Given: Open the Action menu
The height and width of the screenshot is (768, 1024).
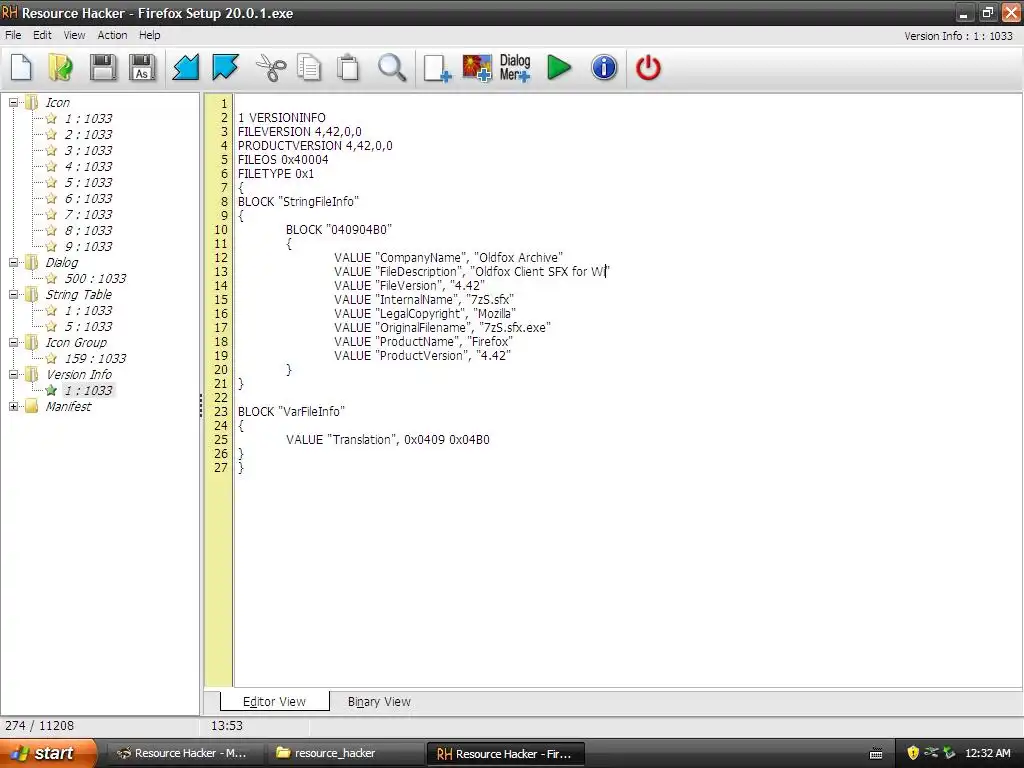Looking at the screenshot, I should coord(112,35).
